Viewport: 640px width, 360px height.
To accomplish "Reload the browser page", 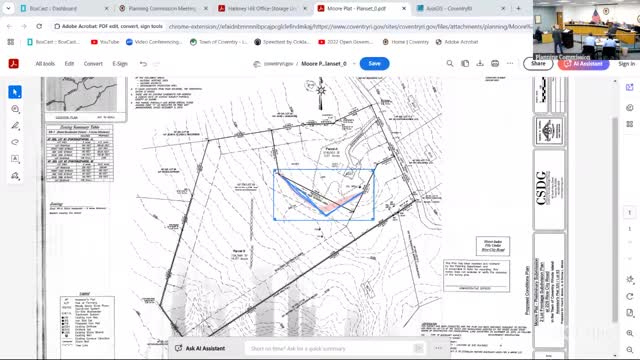I will (x=39, y=26).
